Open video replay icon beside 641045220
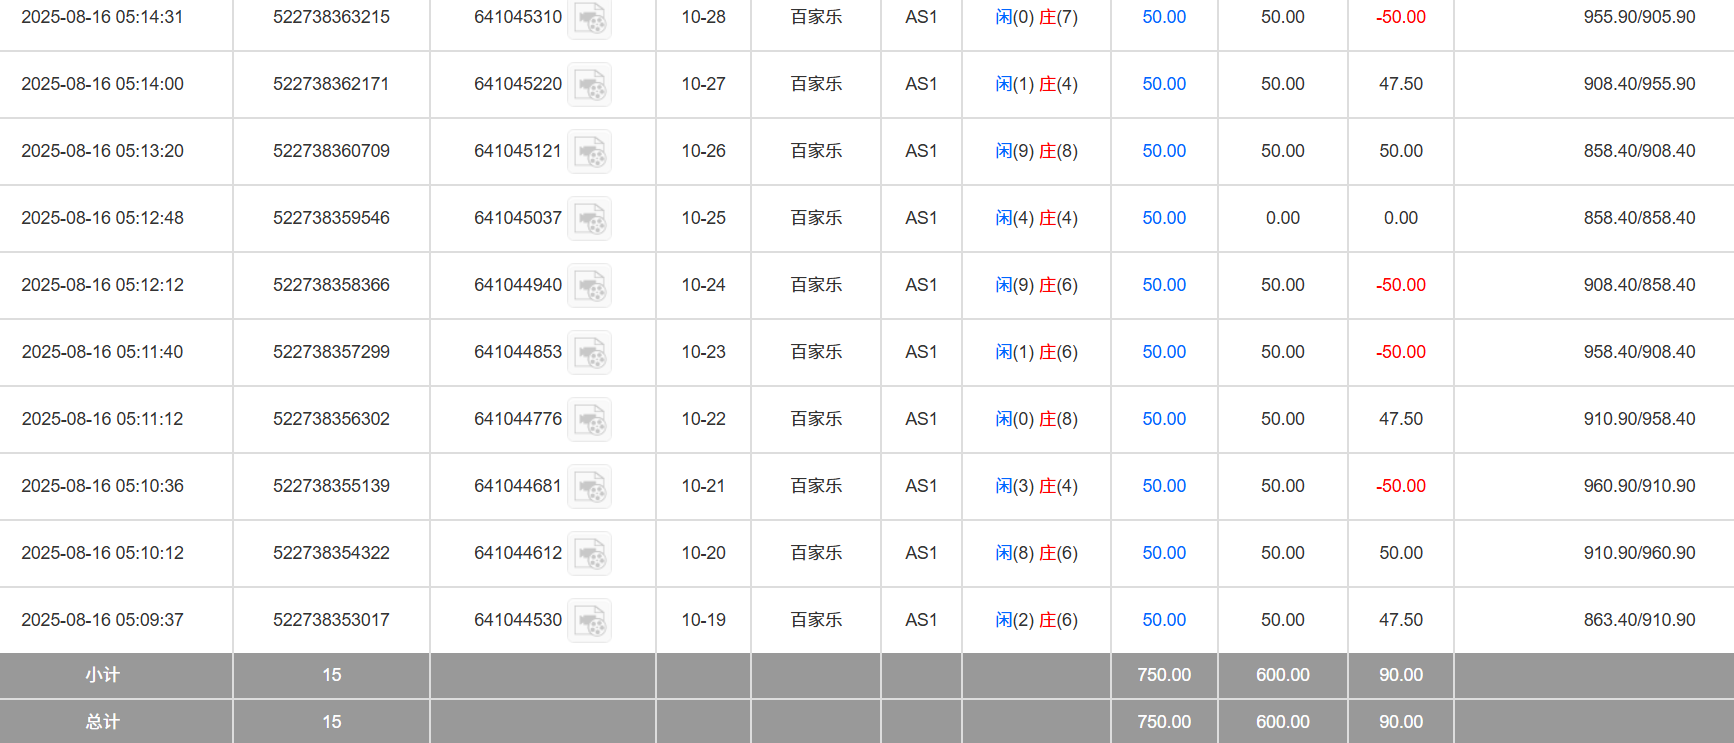The height and width of the screenshot is (743, 1734). point(589,85)
